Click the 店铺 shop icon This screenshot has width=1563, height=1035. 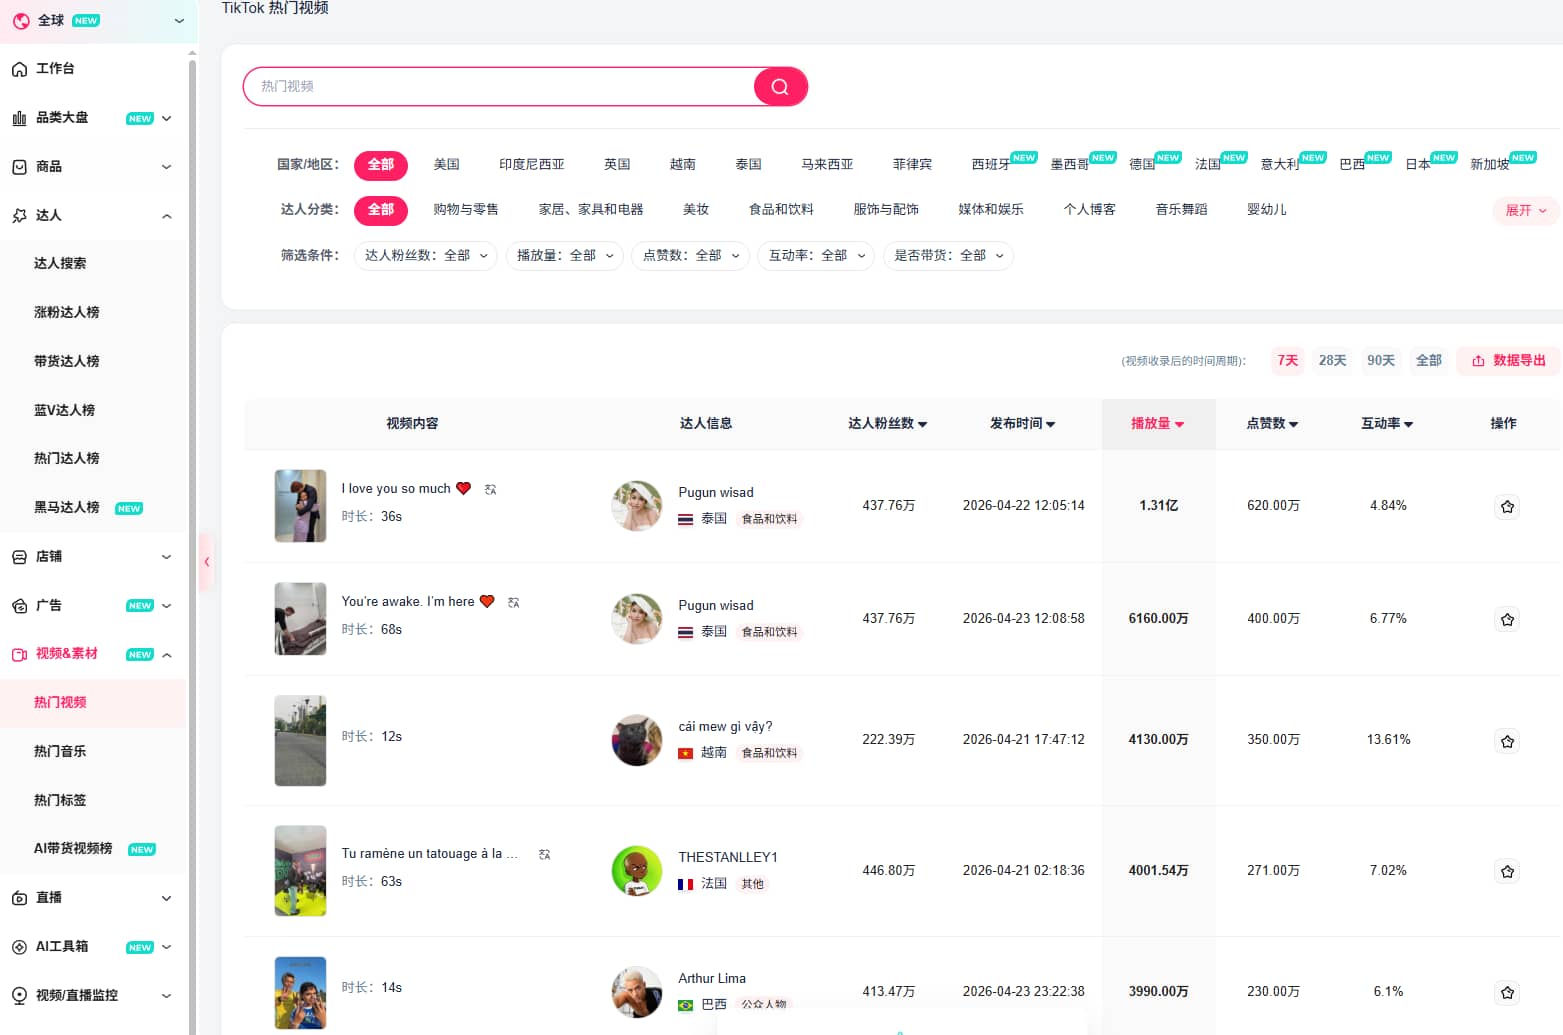click(19, 557)
